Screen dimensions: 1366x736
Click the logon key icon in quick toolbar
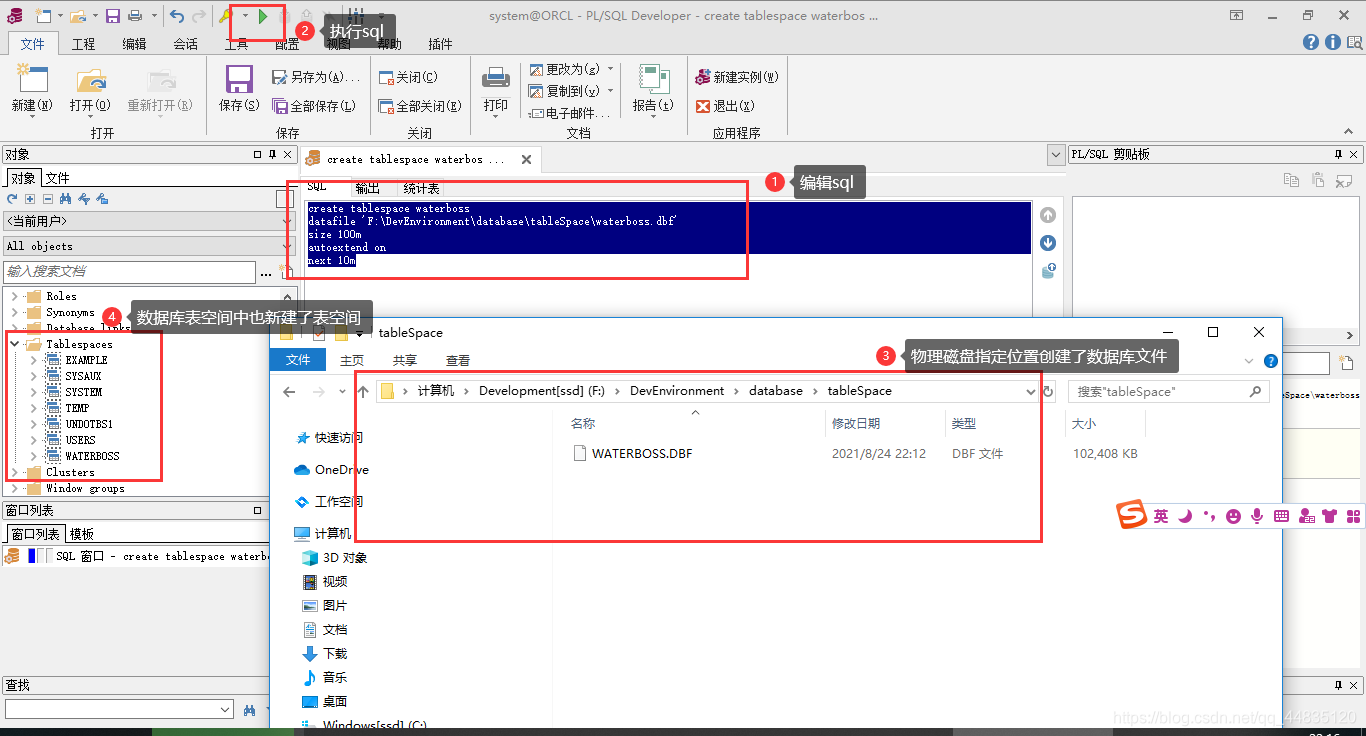click(x=226, y=16)
